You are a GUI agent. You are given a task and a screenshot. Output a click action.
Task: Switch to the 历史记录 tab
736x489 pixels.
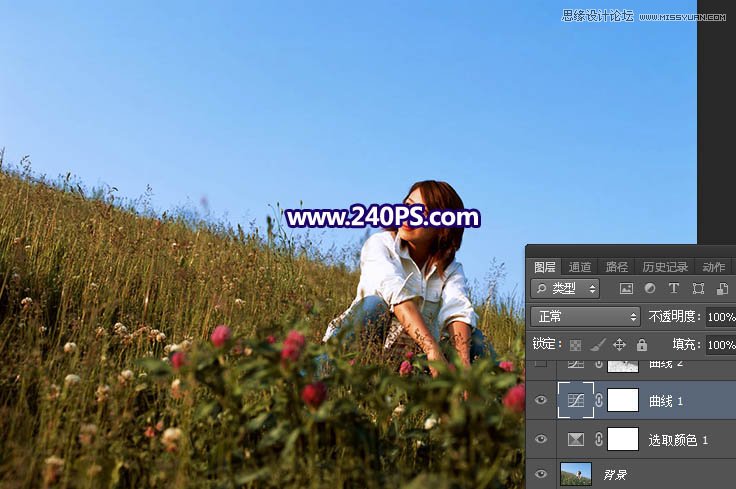[665, 267]
